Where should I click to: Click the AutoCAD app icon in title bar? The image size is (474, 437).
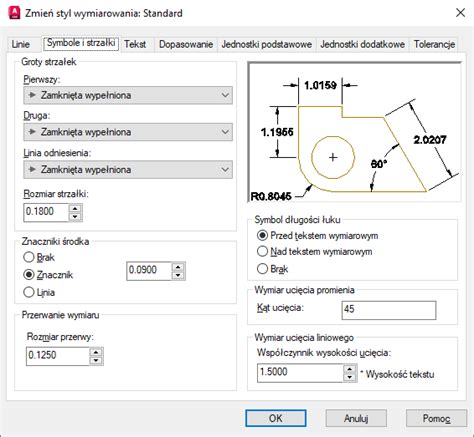[14, 13]
